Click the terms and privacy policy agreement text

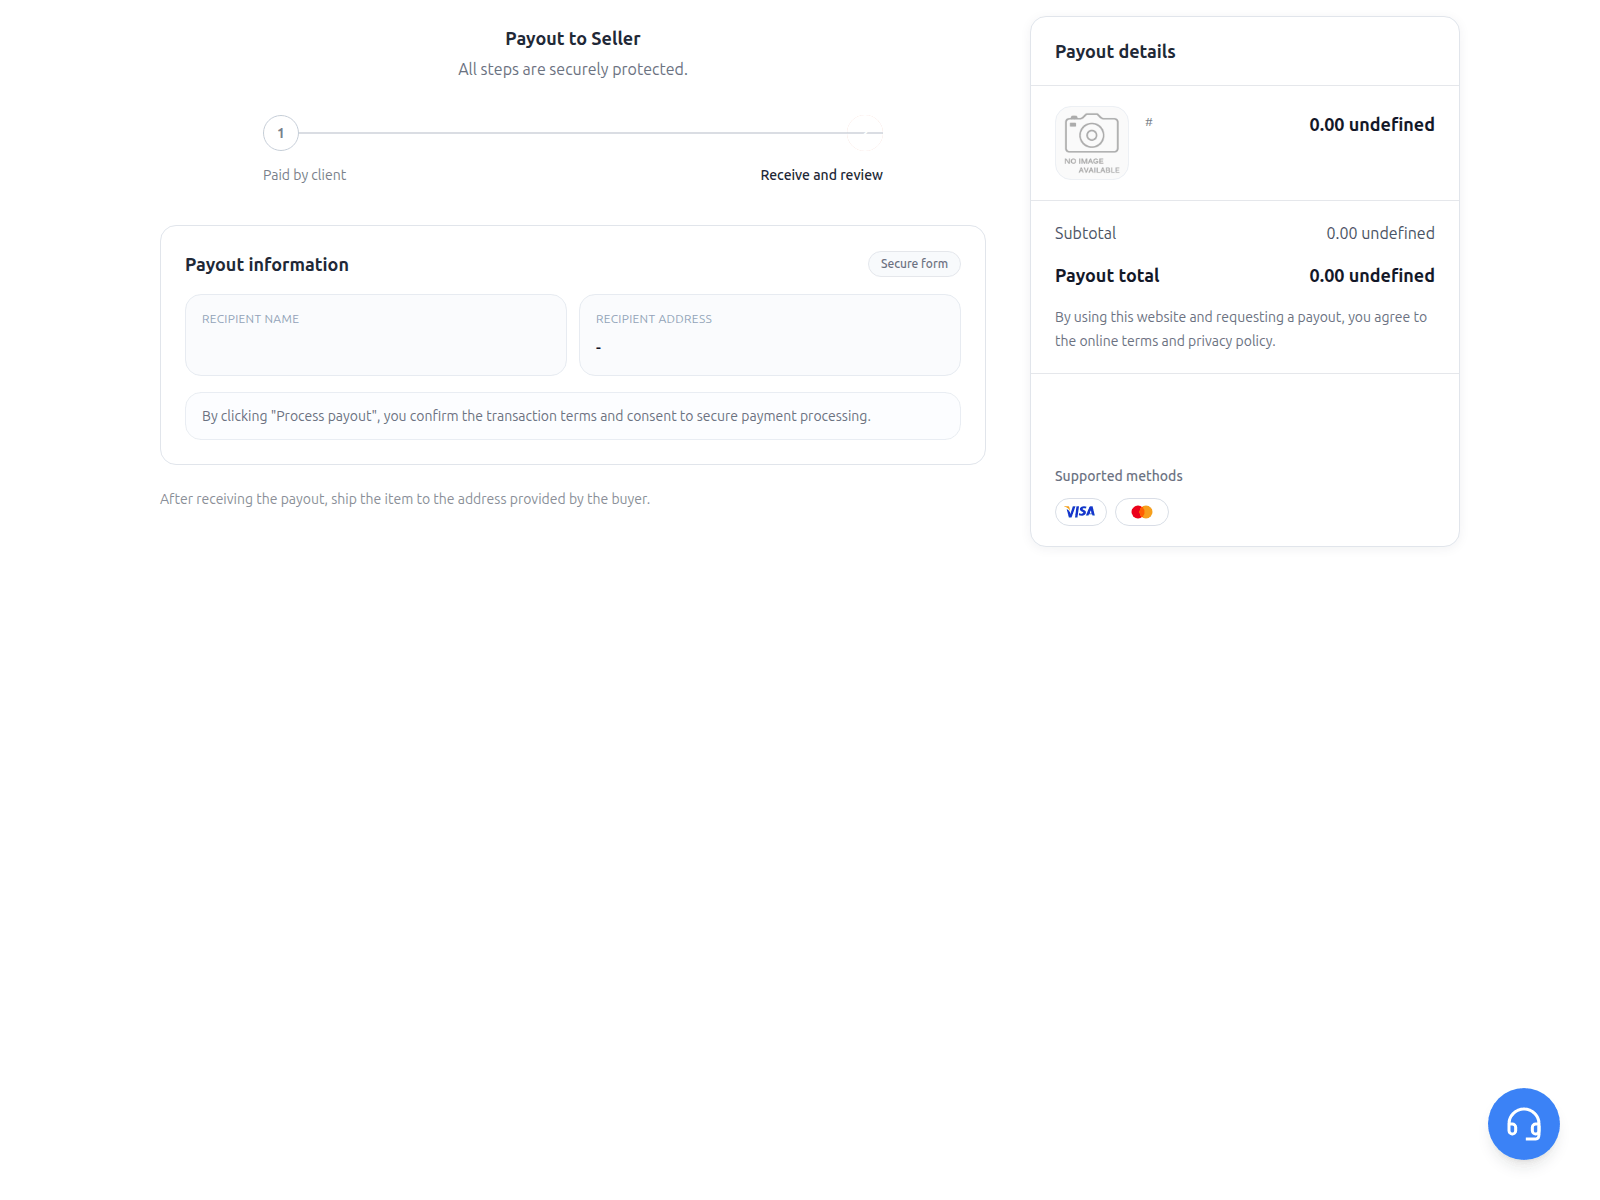(x=1241, y=329)
